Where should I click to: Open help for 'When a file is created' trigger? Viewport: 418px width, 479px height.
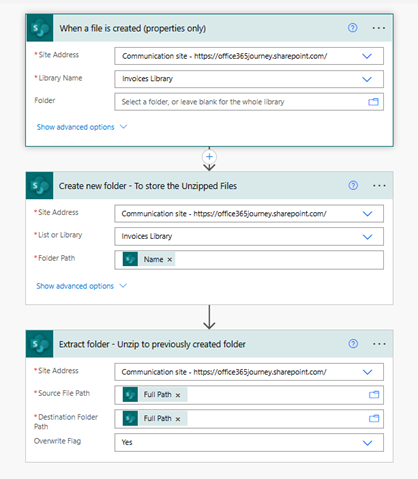[352, 28]
